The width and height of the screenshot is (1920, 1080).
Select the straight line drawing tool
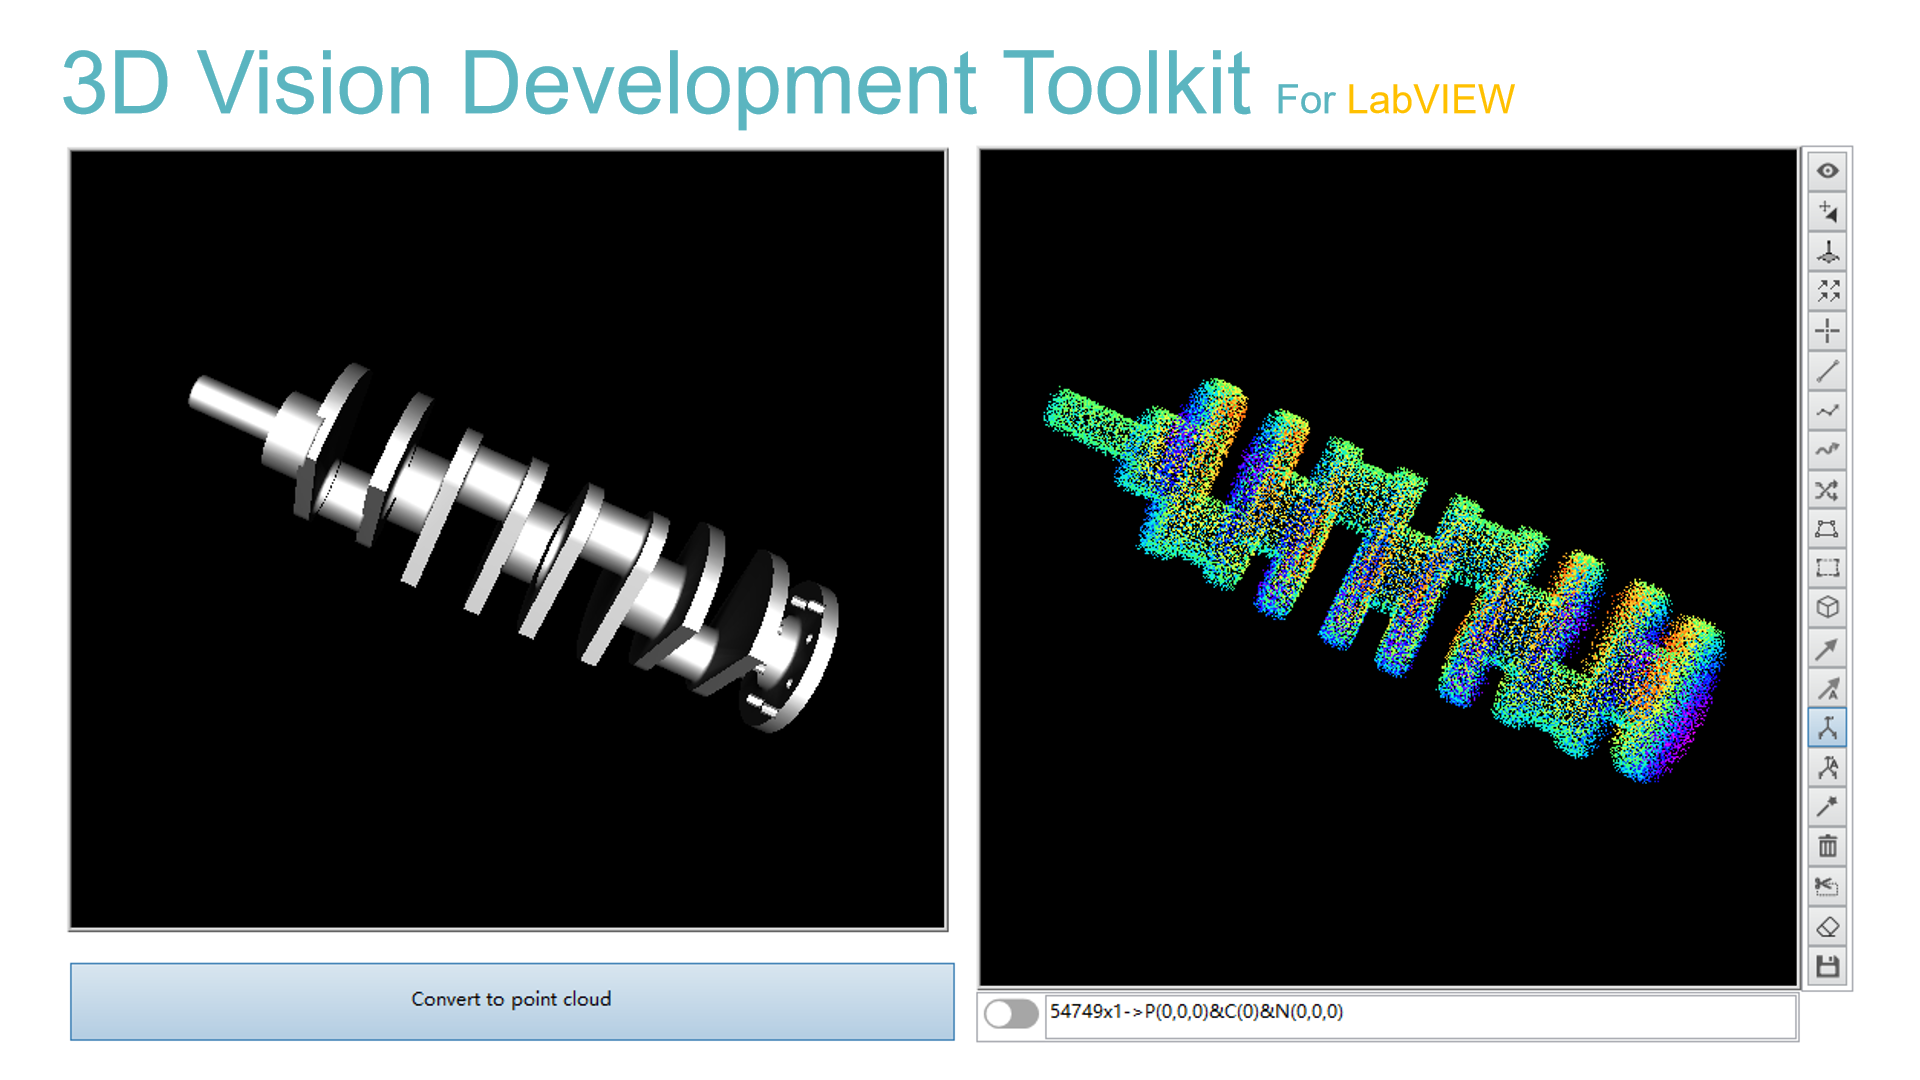1827,371
